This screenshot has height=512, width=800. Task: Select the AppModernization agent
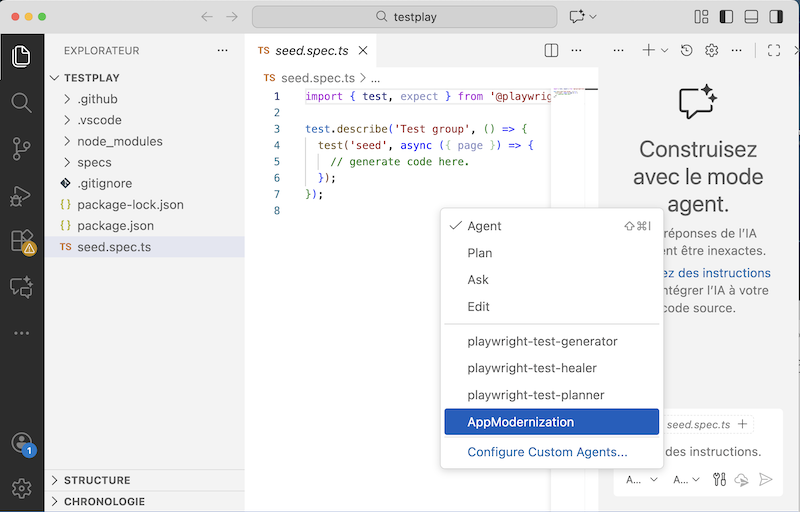(x=552, y=422)
